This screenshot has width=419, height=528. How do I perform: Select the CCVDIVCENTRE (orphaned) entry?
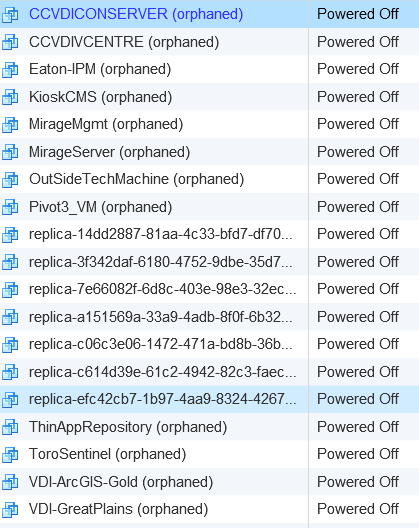[x=124, y=42]
